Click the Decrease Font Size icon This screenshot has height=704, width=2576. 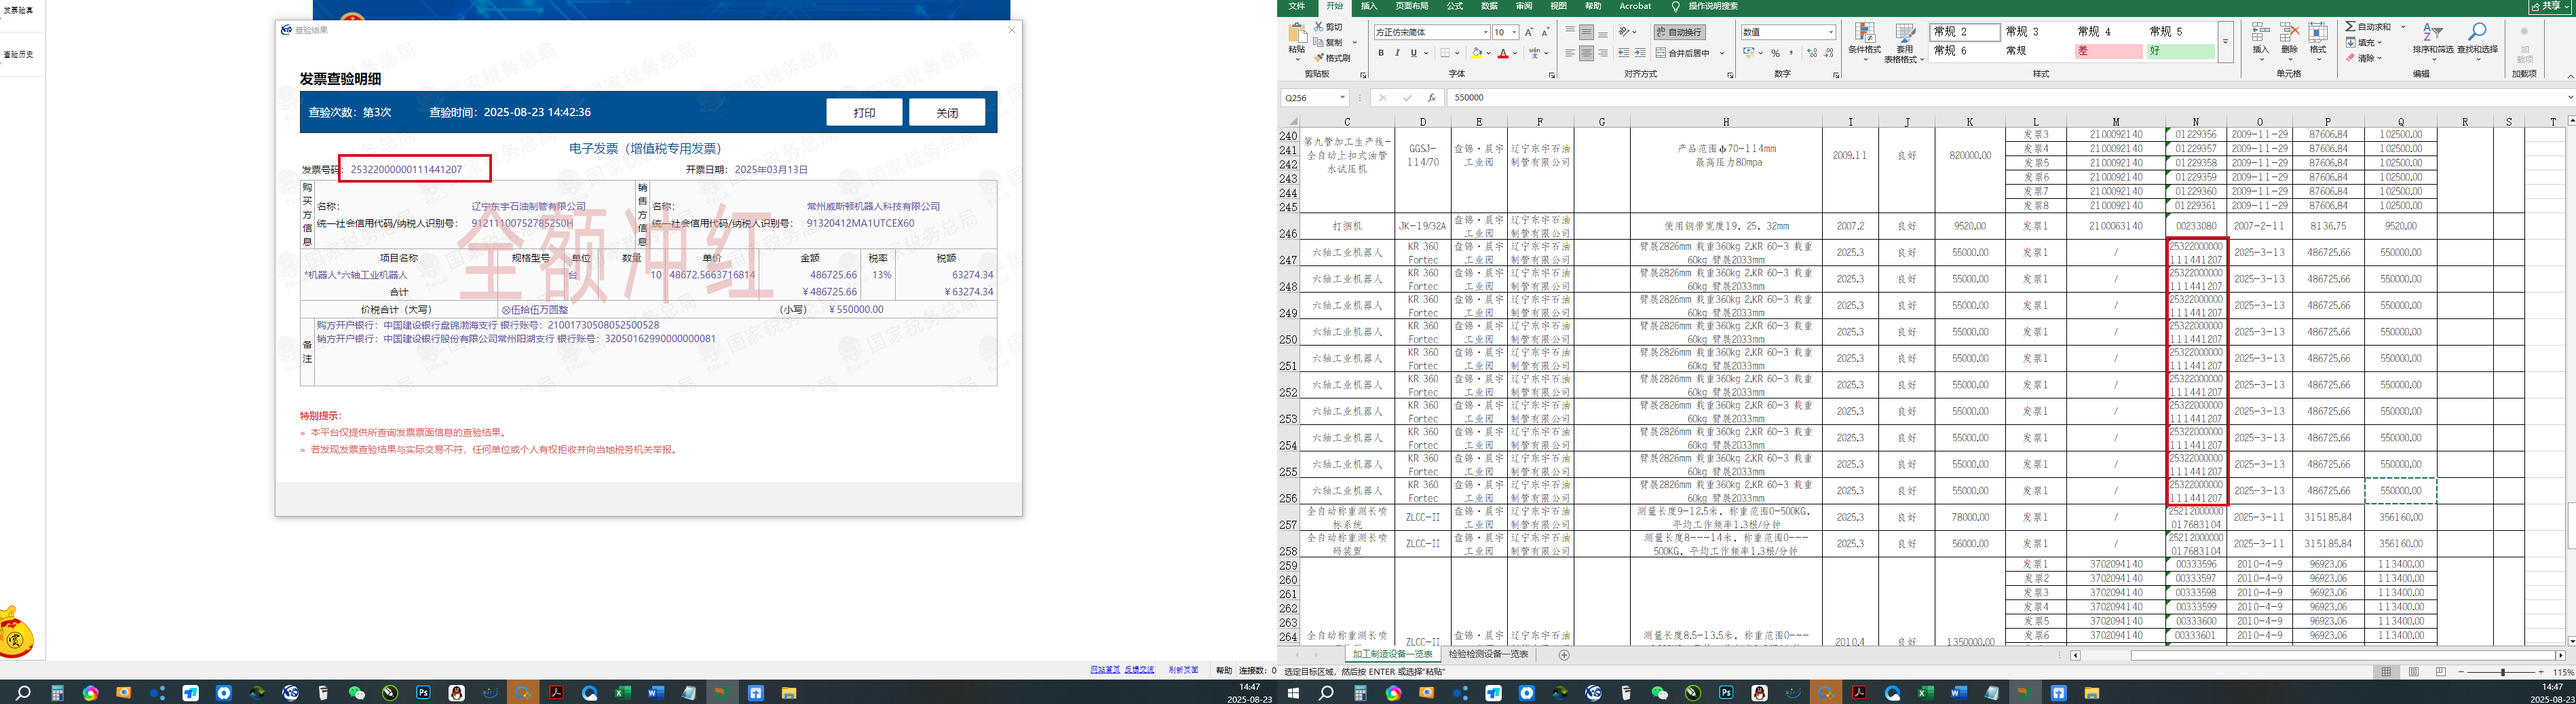point(1545,32)
